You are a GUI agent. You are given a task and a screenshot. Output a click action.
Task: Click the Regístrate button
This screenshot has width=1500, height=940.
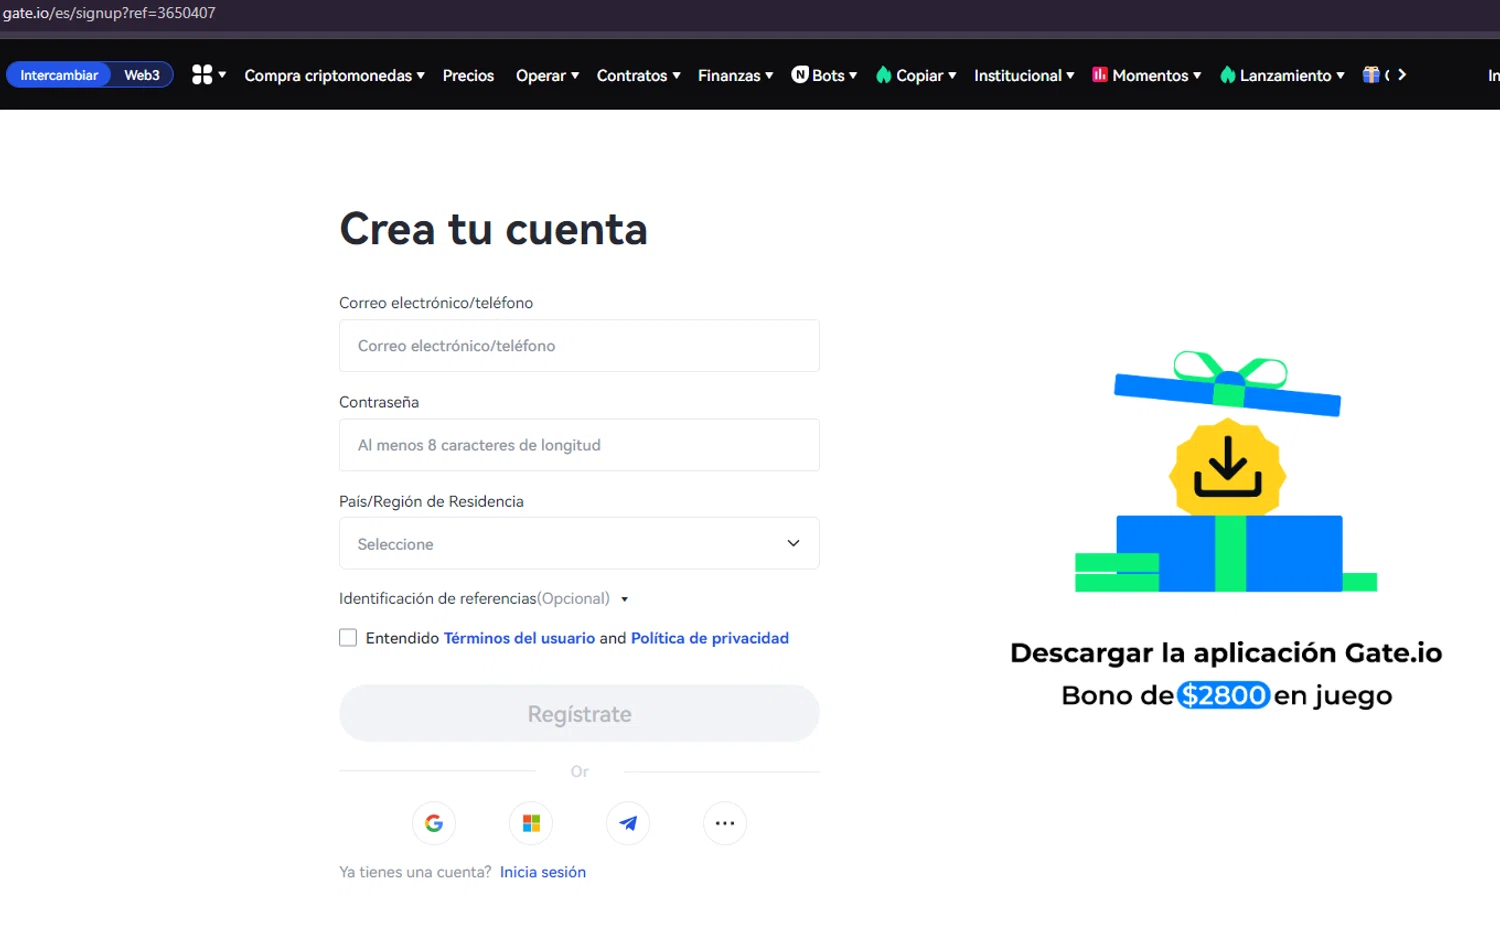579,713
